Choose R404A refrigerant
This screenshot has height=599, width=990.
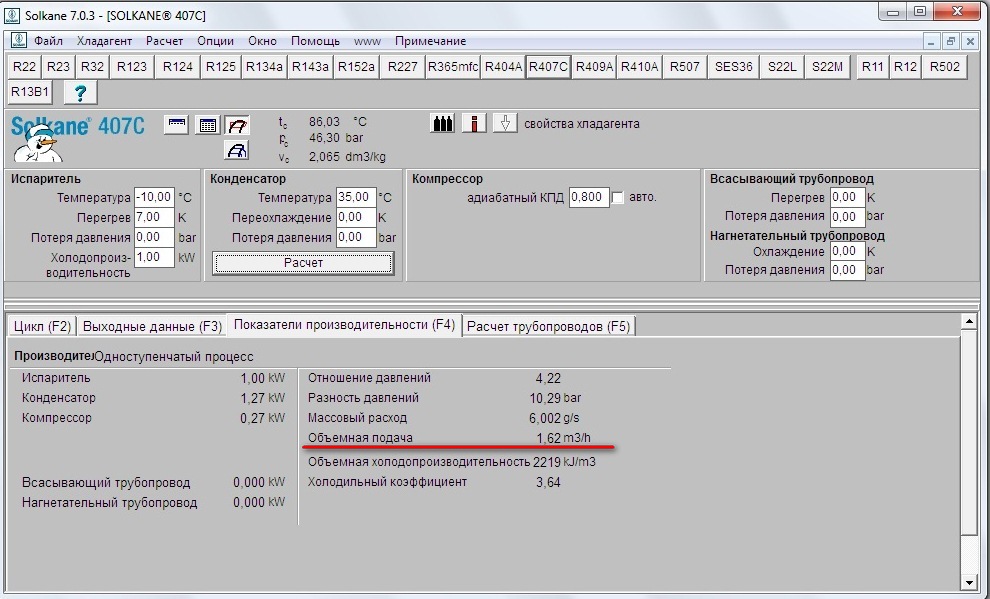coord(503,67)
